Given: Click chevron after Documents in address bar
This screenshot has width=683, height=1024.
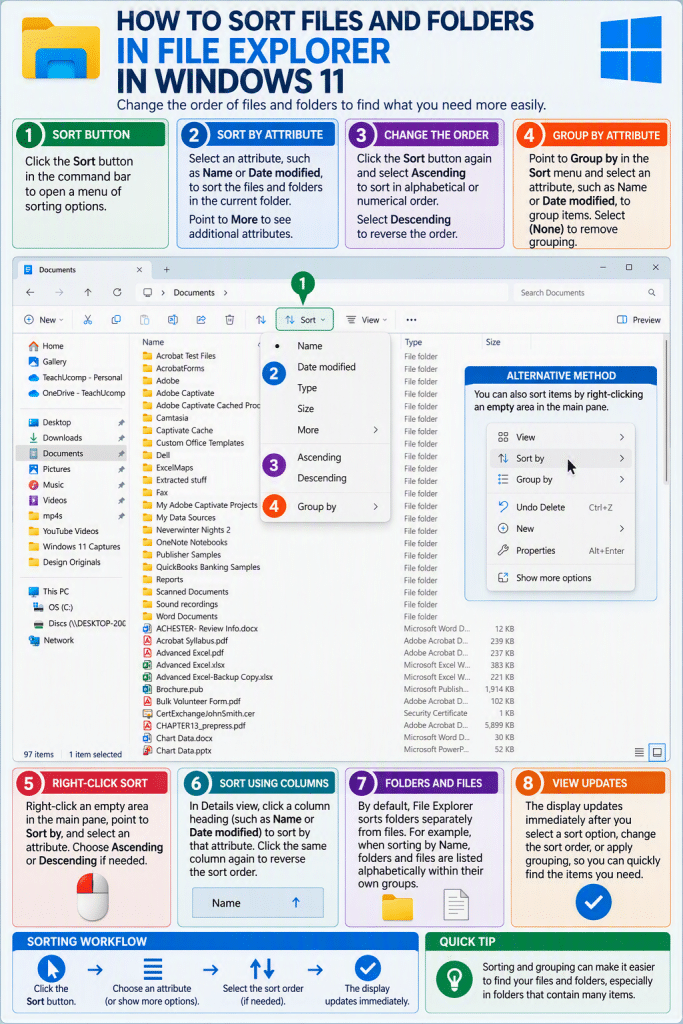Looking at the screenshot, I should pos(225,293).
